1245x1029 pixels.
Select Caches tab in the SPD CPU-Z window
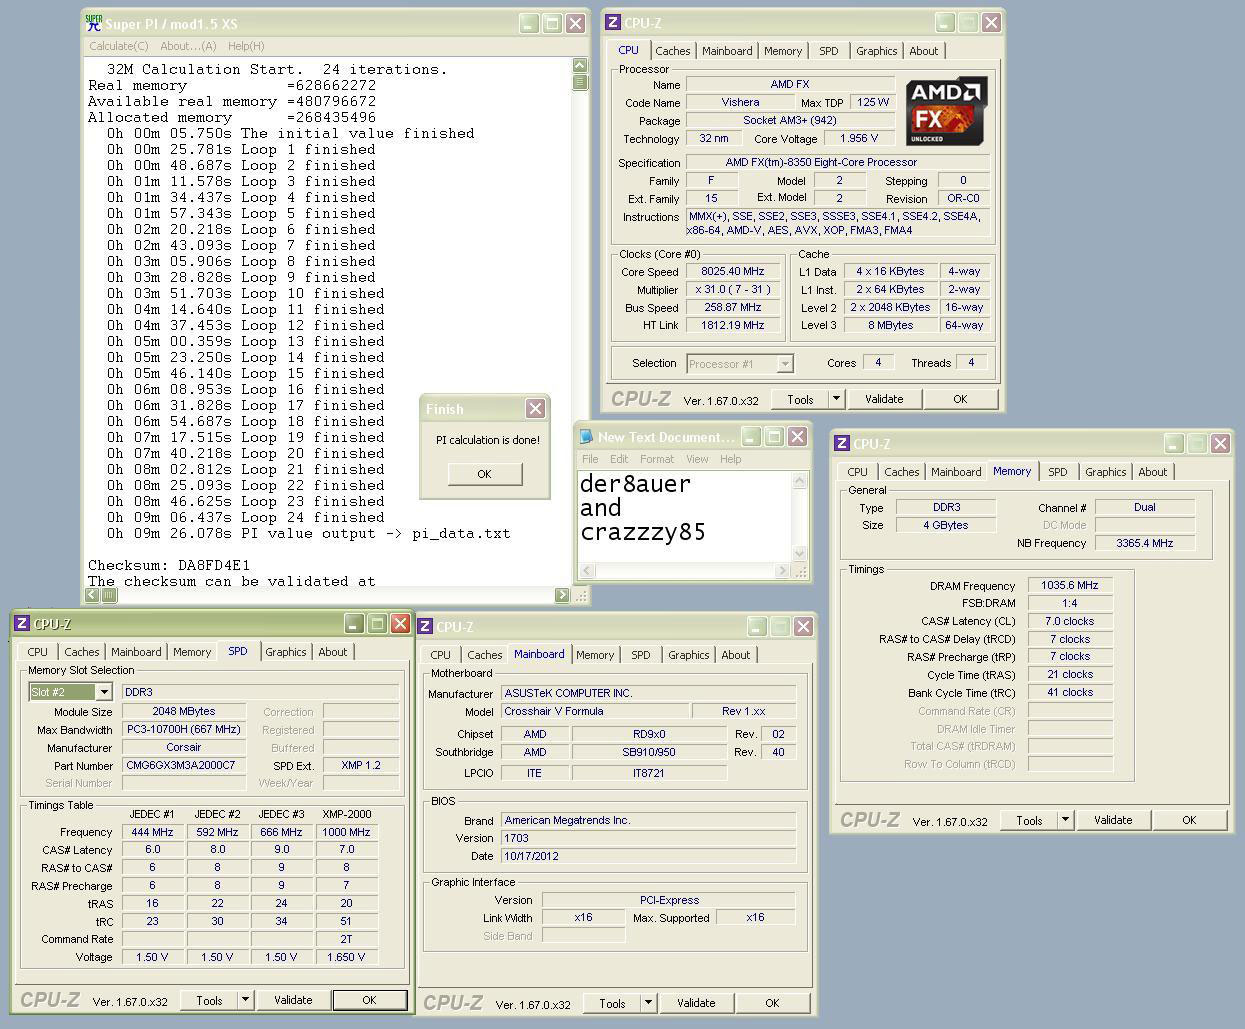tap(82, 652)
